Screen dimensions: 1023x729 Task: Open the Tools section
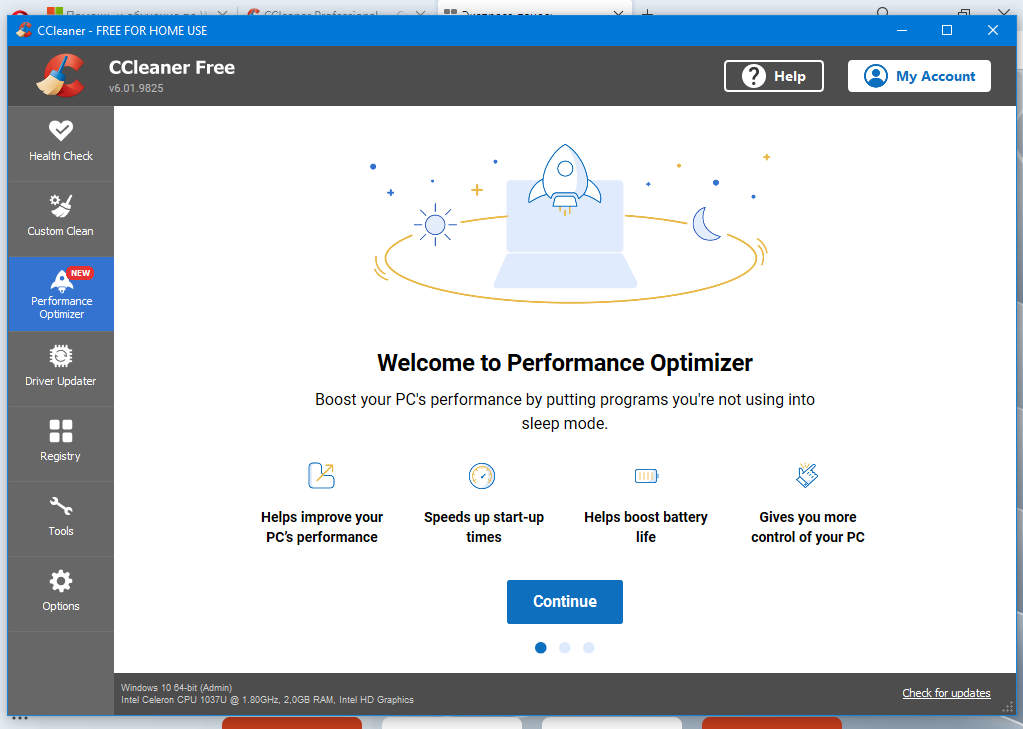(x=61, y=519)
